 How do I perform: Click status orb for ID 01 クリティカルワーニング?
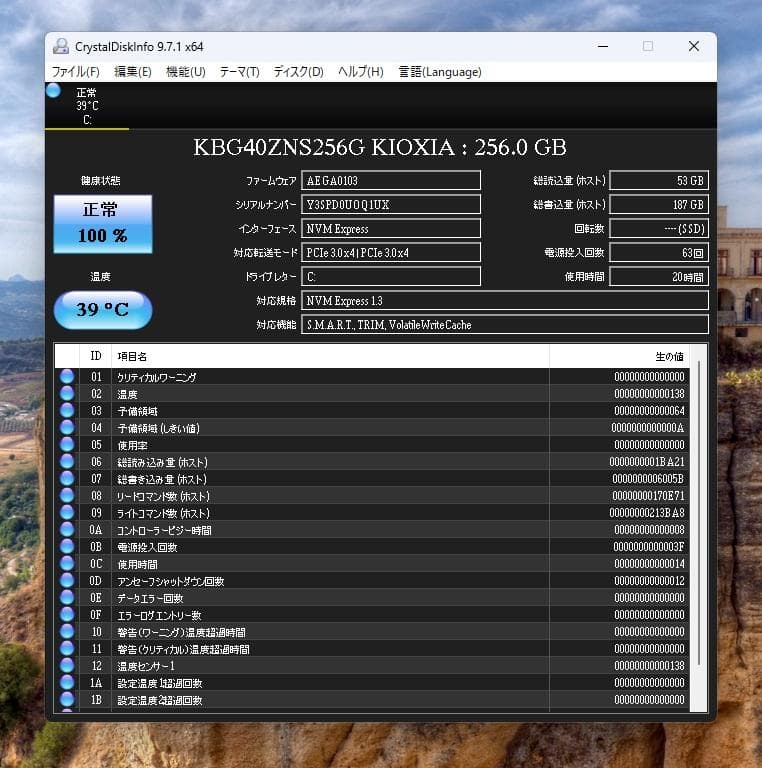click(67, 376)
